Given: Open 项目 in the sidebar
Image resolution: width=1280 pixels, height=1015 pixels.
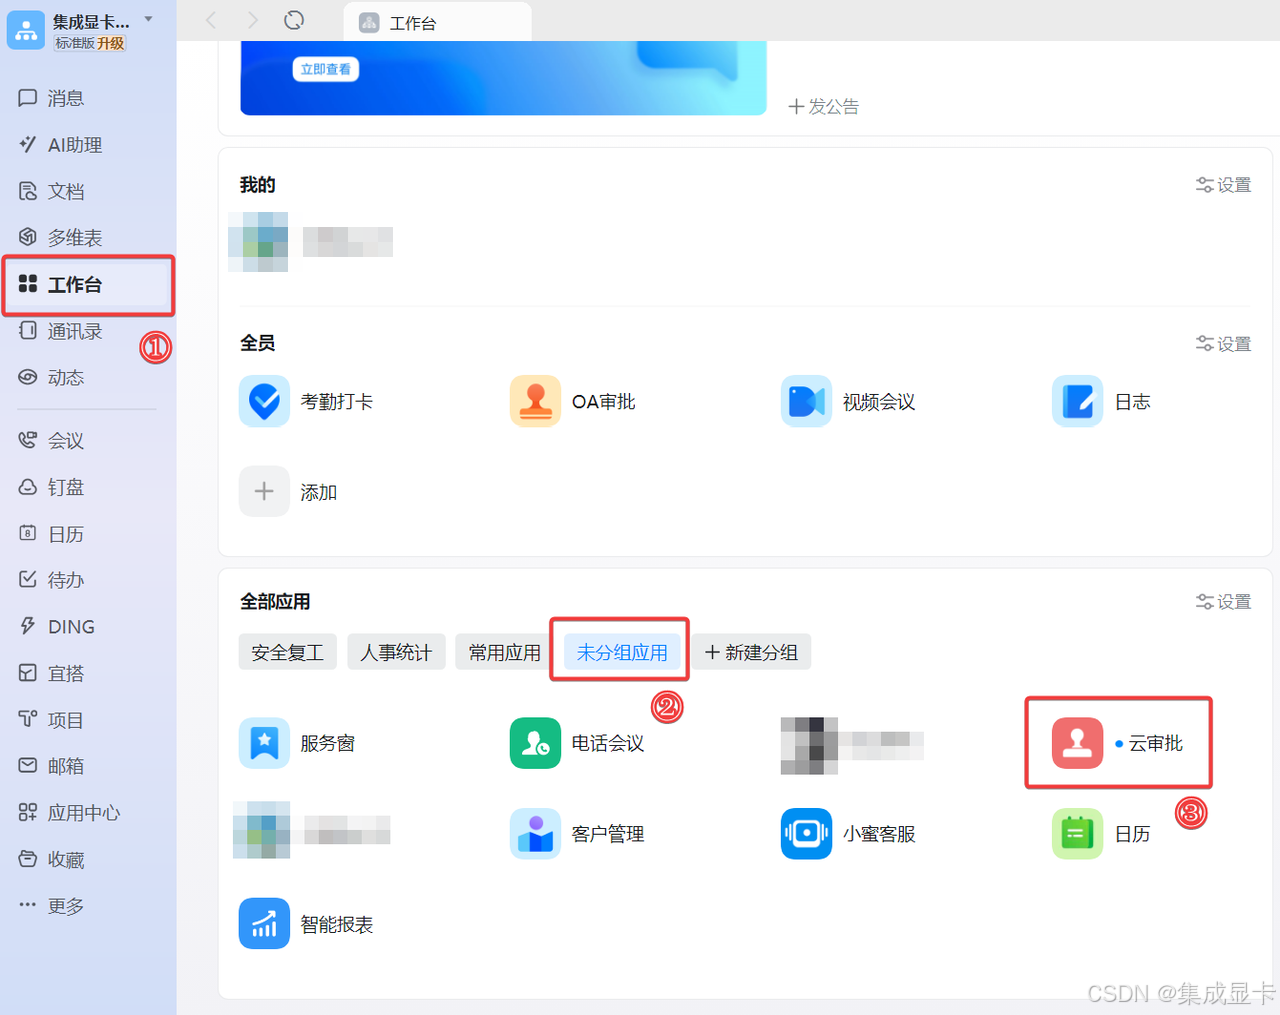Looking at the screenshot, I should coord(51,720).
